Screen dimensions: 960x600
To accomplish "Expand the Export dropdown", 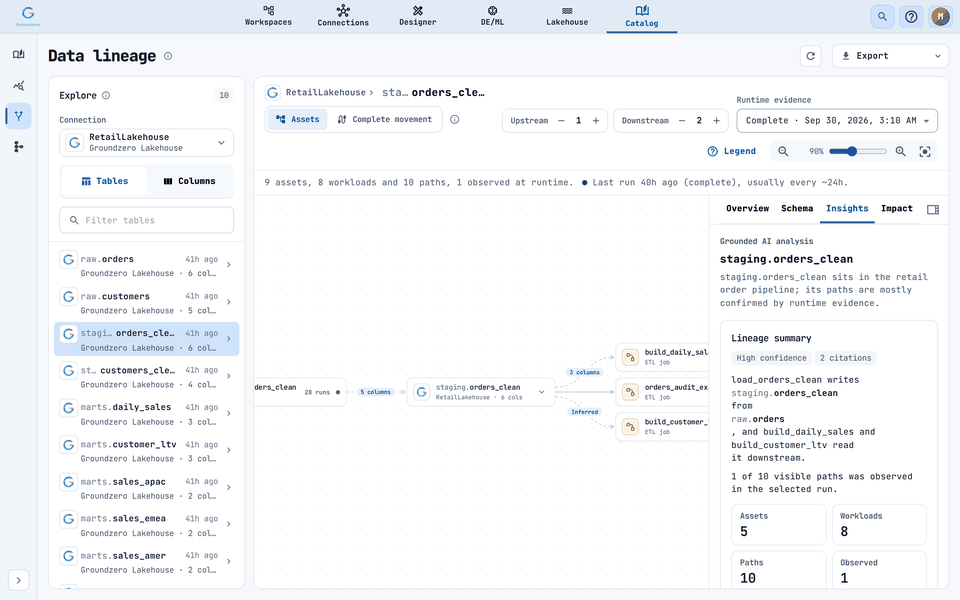I will coord(890,56).
